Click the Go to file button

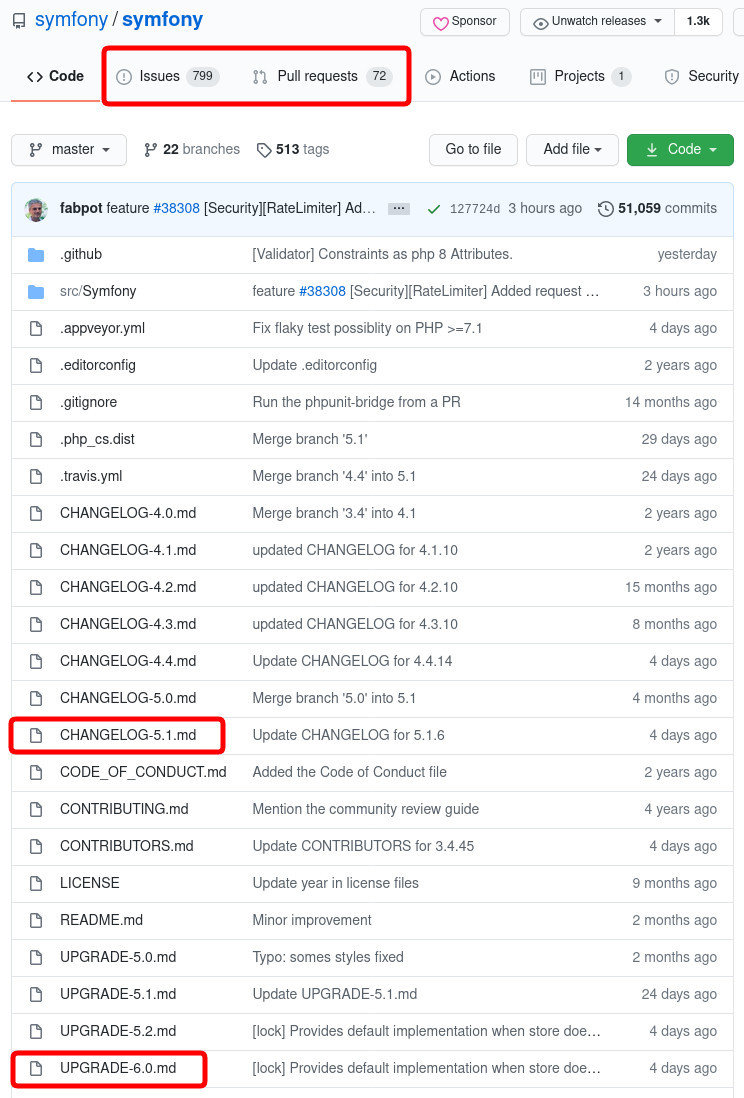473,150
